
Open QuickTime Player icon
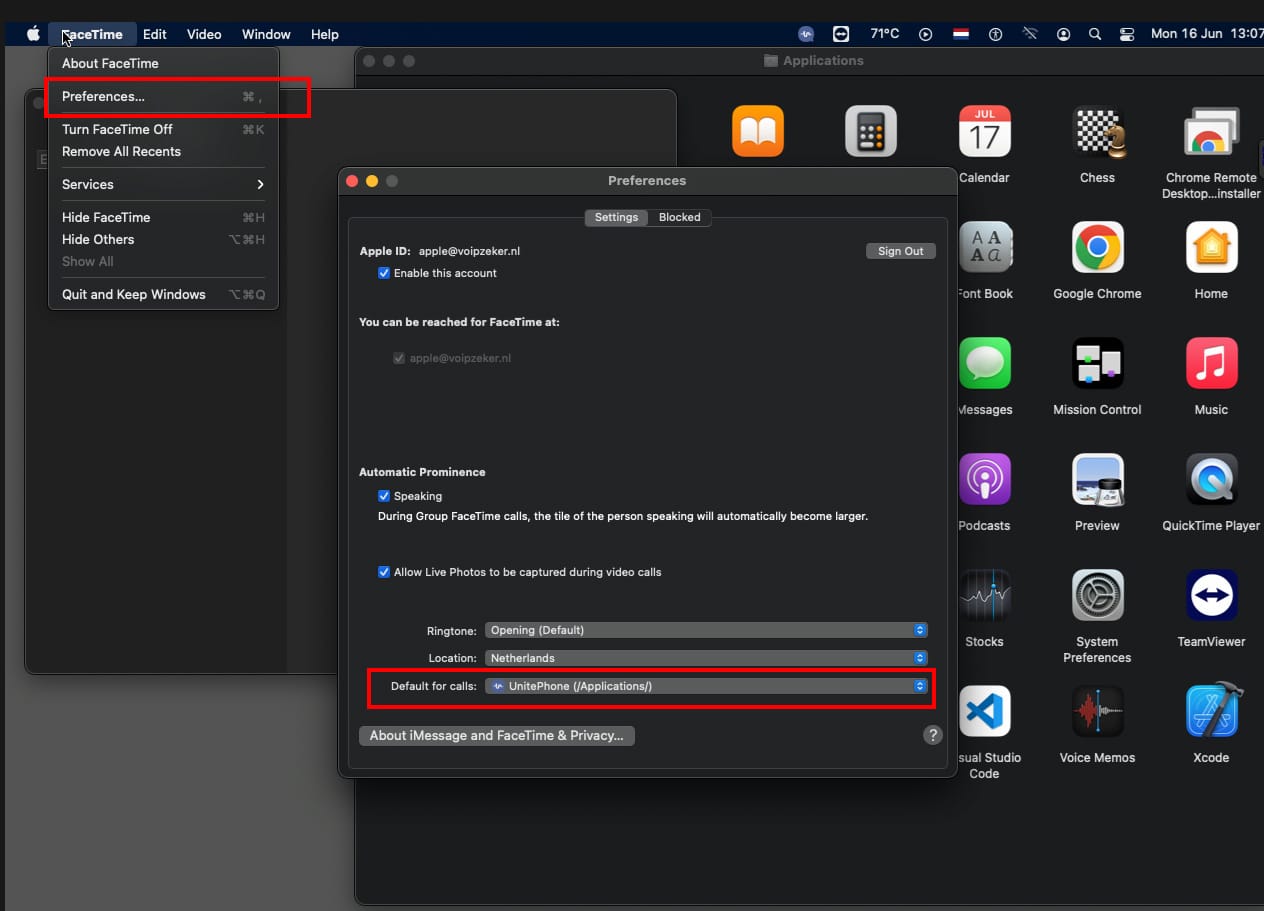[x=1211, y=479]
